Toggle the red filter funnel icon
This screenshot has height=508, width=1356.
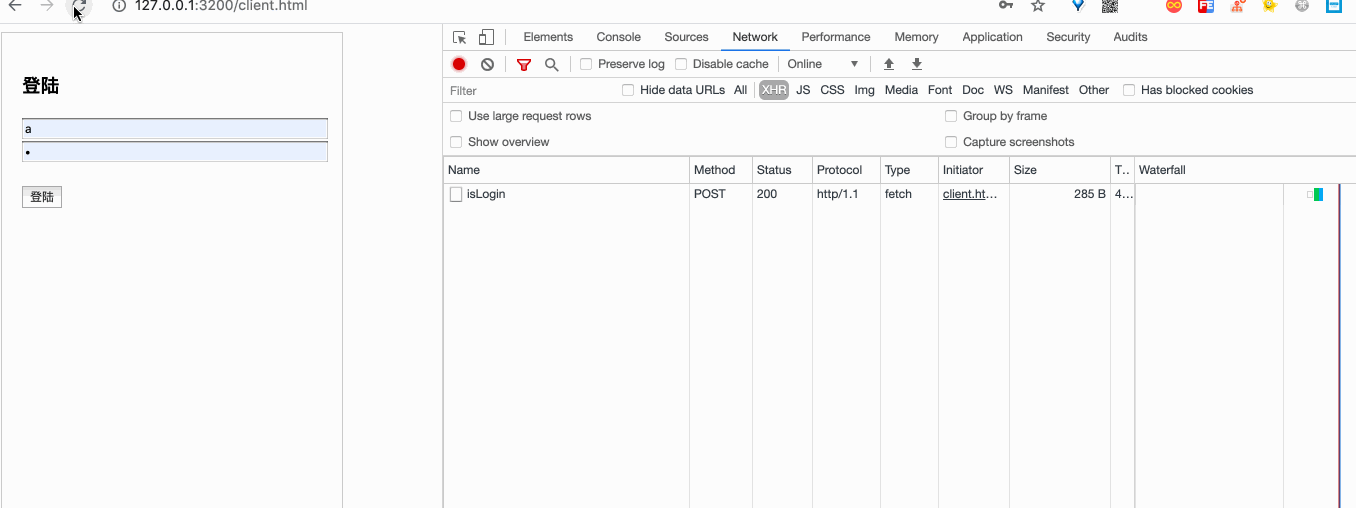(524, 64)
